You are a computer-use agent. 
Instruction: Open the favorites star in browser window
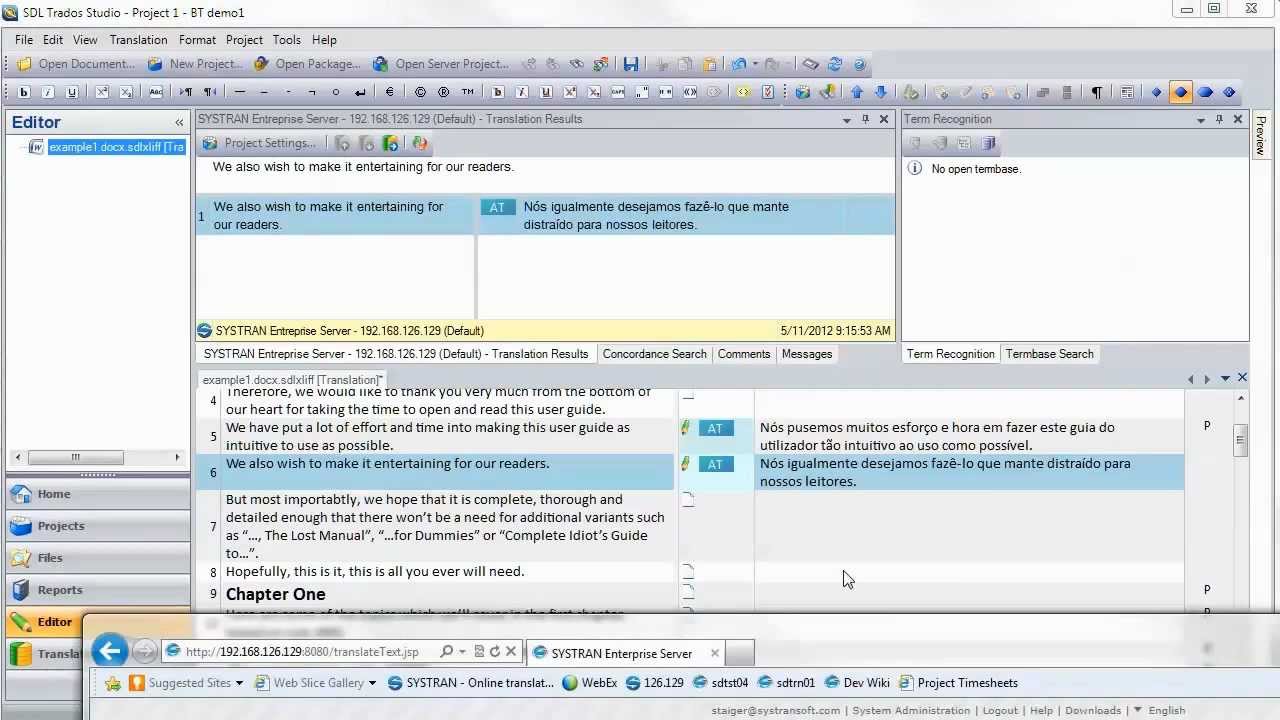pyautogui.click(x=113, y=683)
